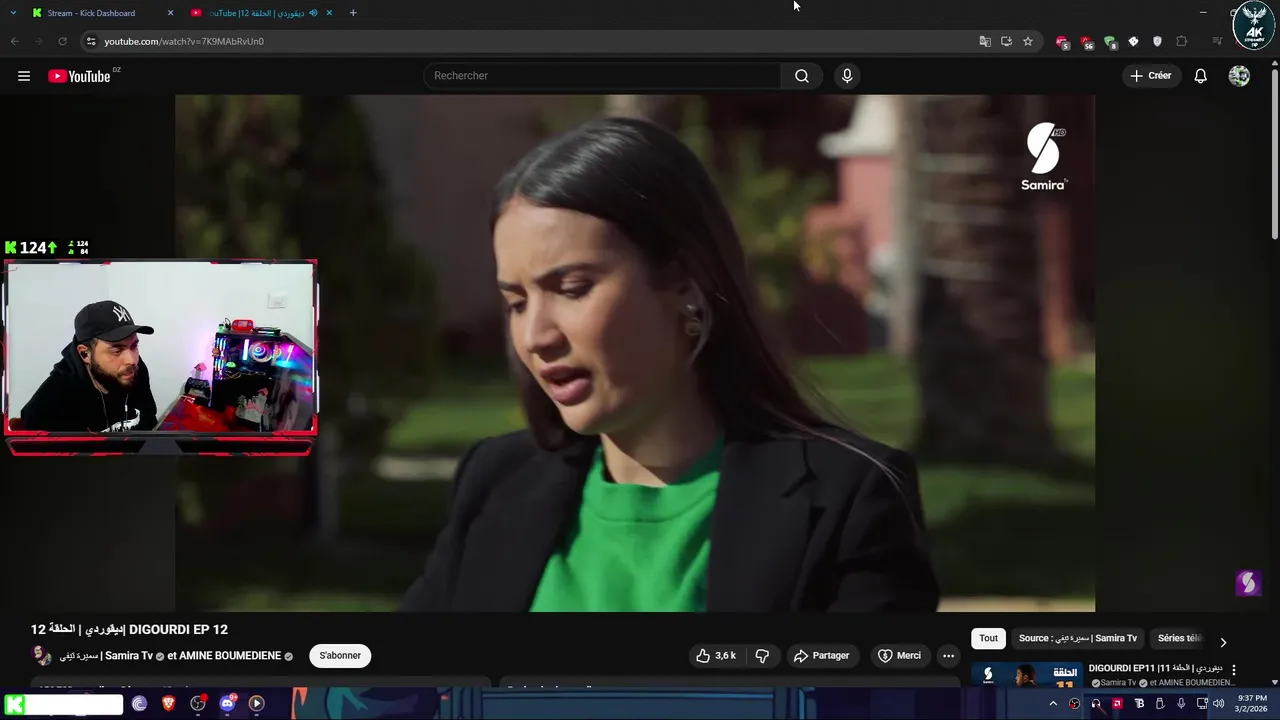Click the translate page icon in address bar
Screen dimensions: 1280x720
985,41
